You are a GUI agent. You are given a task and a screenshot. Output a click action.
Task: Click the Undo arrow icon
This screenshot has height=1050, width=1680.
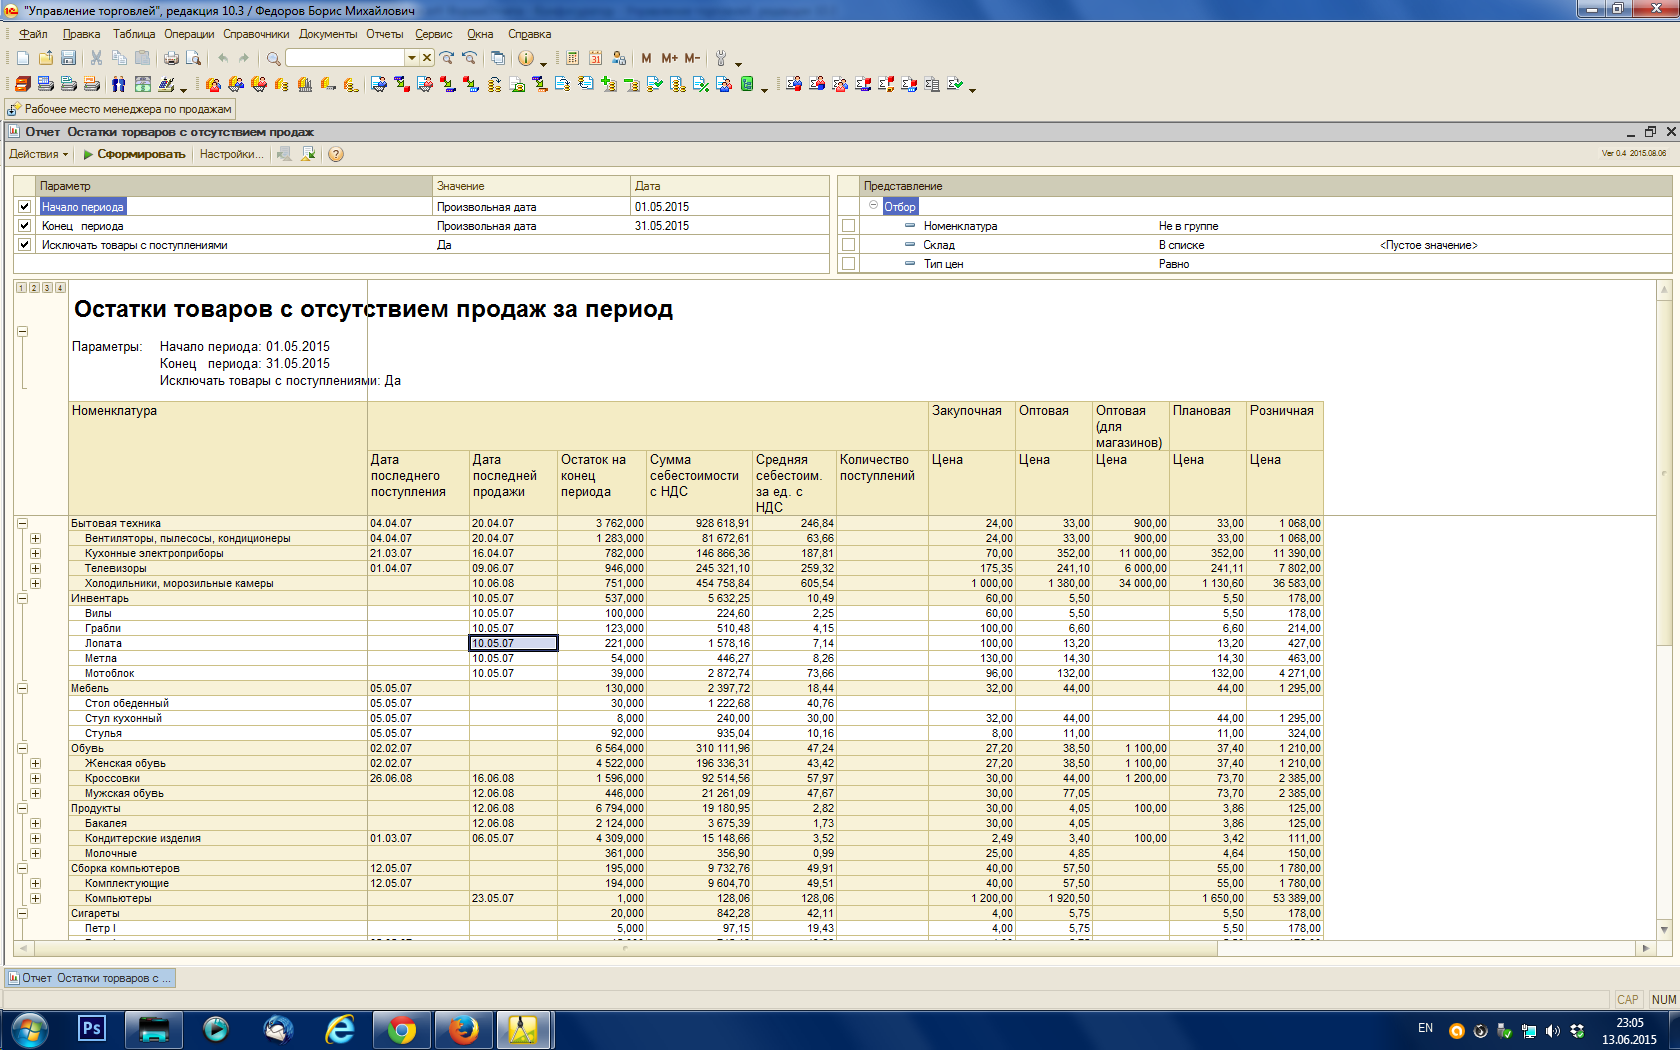click(x=222, y=58)
